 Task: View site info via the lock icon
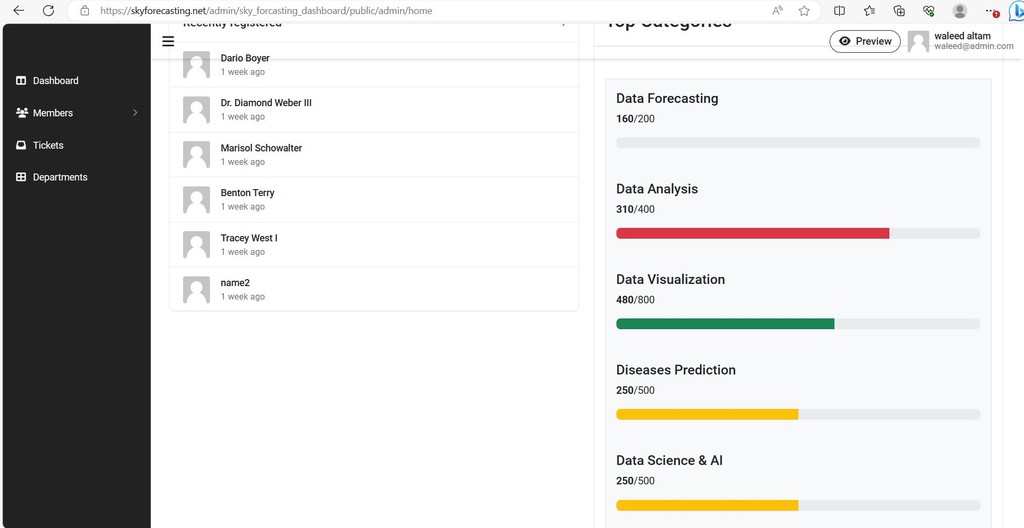click(84, 10)
